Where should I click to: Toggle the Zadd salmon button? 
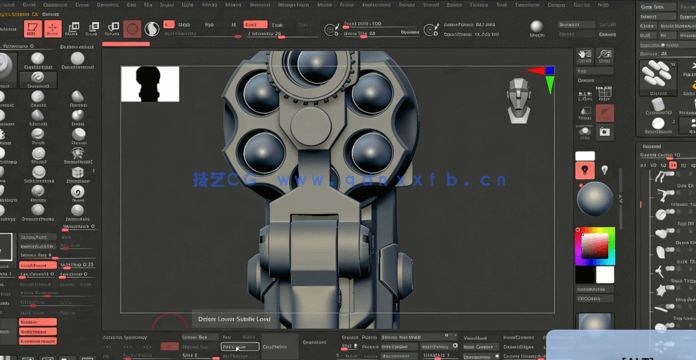[256, 24]
